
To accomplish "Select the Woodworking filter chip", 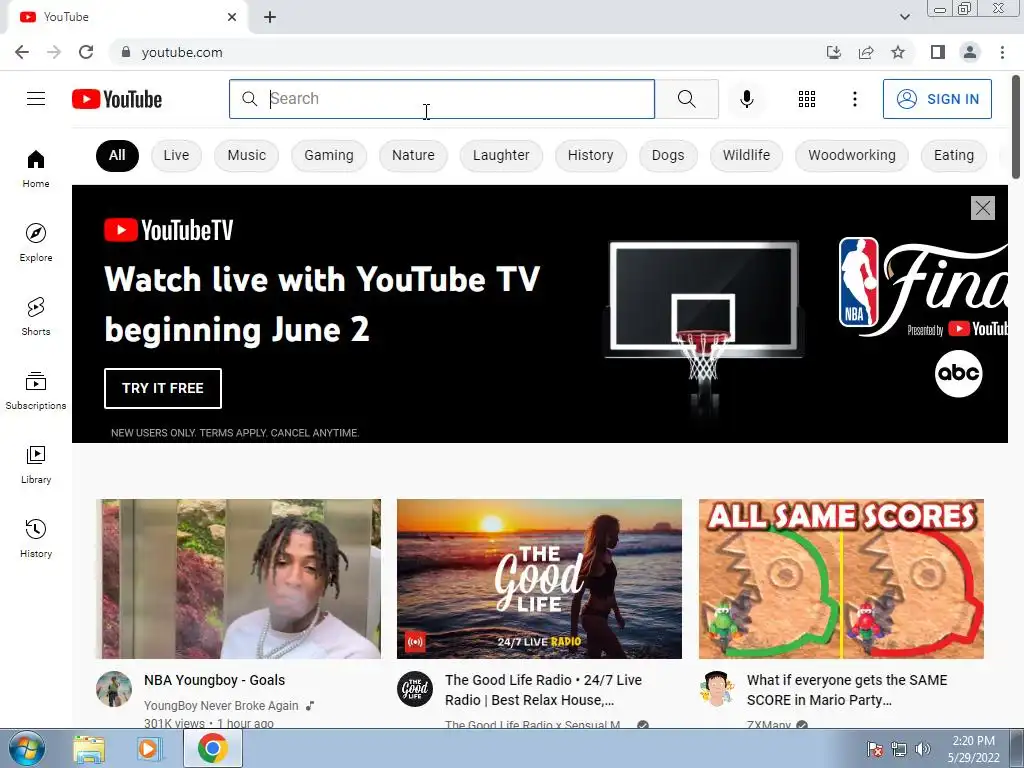I will [852, 155].
